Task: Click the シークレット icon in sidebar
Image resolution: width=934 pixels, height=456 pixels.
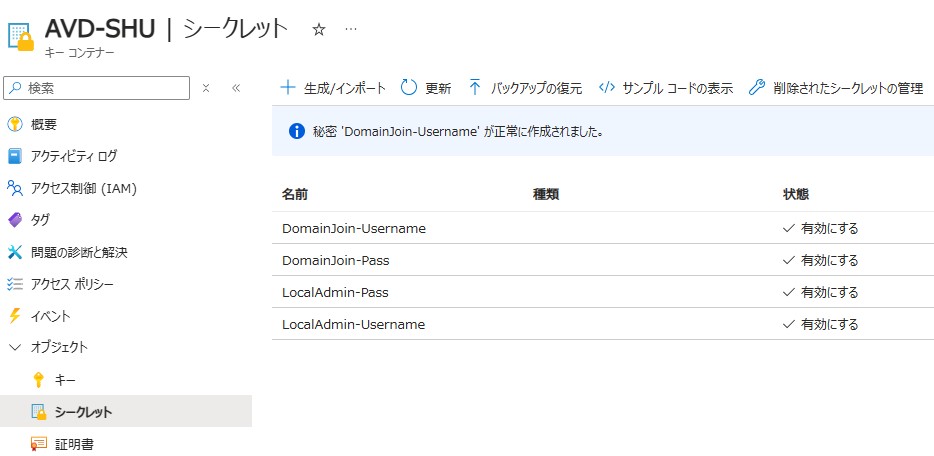Action: tap(39, 412)
